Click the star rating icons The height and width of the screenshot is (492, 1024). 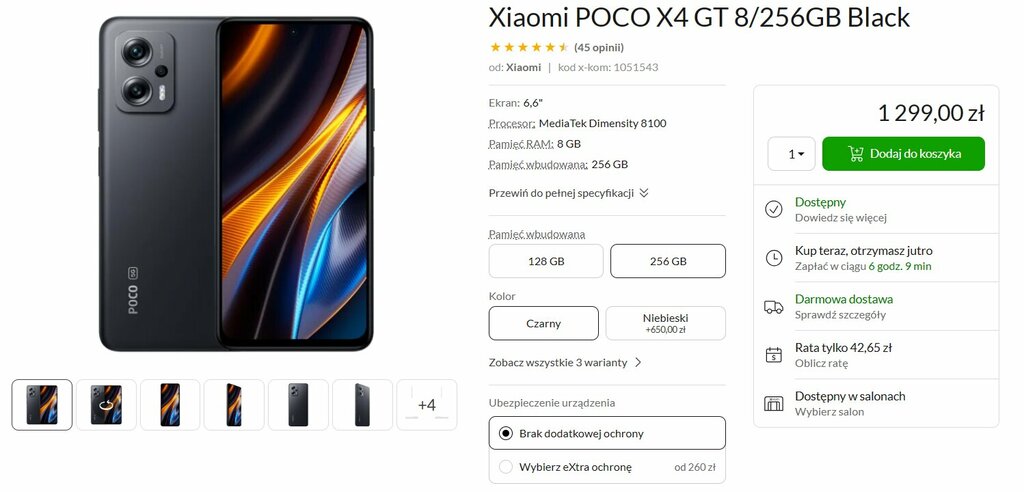click(529, 47)
